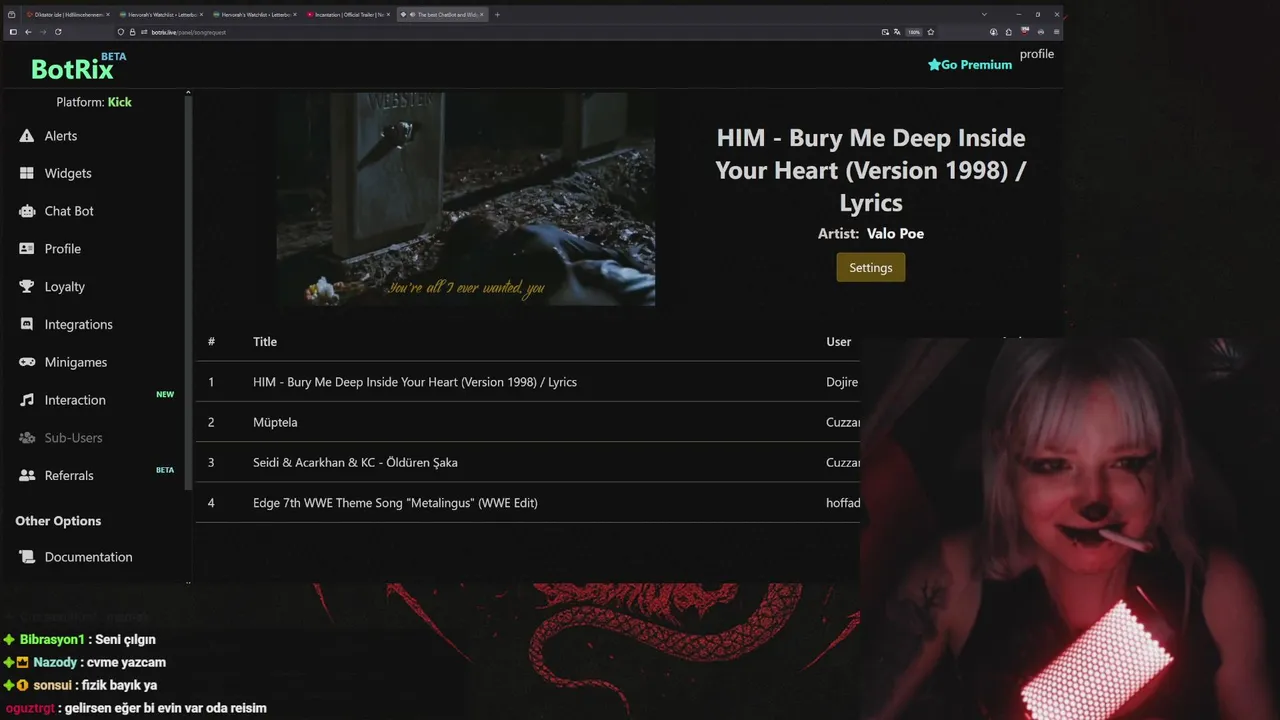The width and height of the screenshot is (1280, 720).
Task: Click the sidebar vertical scrollbar
Action: point(188,290)
